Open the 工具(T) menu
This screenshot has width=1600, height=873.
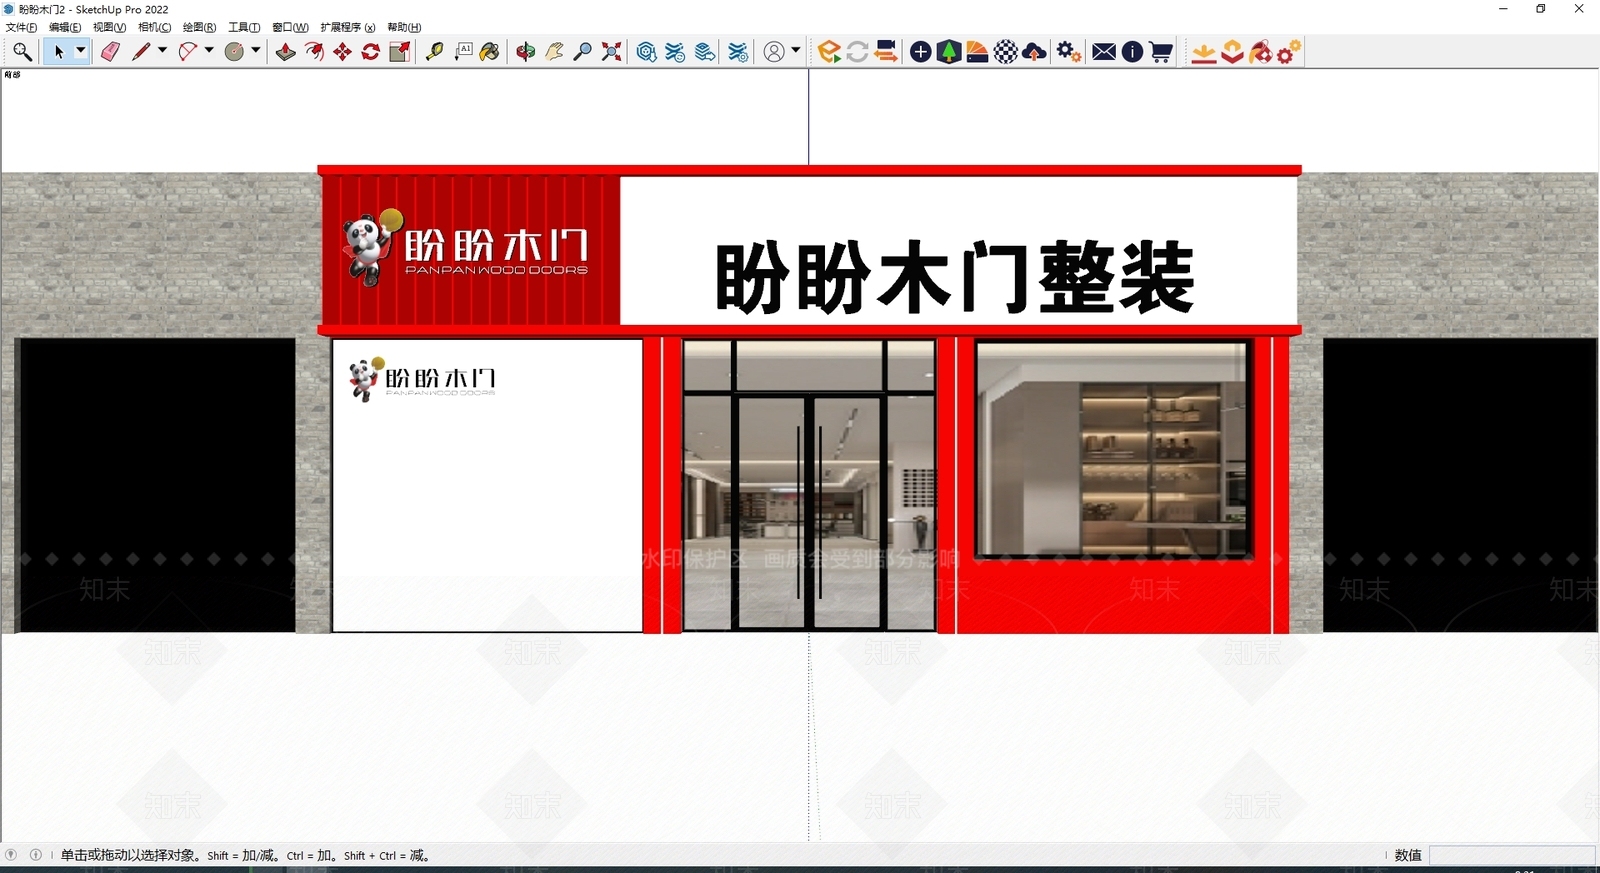coord(244,27)
